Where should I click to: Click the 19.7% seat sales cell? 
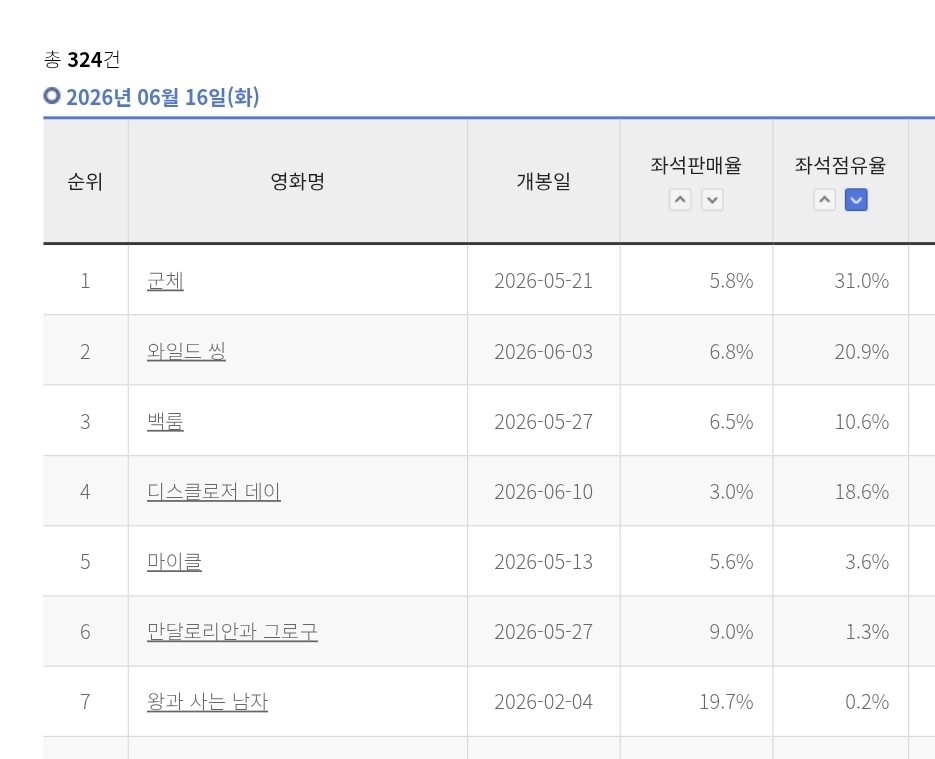(x=696, y=702)
